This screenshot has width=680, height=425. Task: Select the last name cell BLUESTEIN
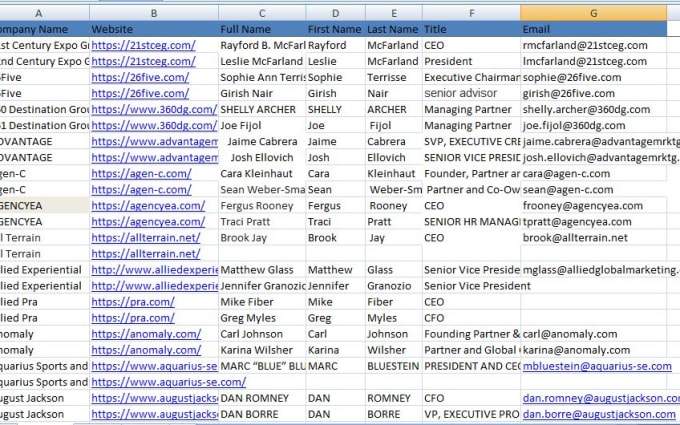[x=393, y=366]
